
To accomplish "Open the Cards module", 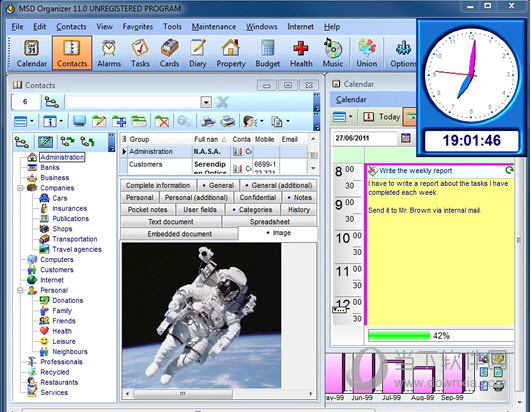I will (x=169, y=53).
